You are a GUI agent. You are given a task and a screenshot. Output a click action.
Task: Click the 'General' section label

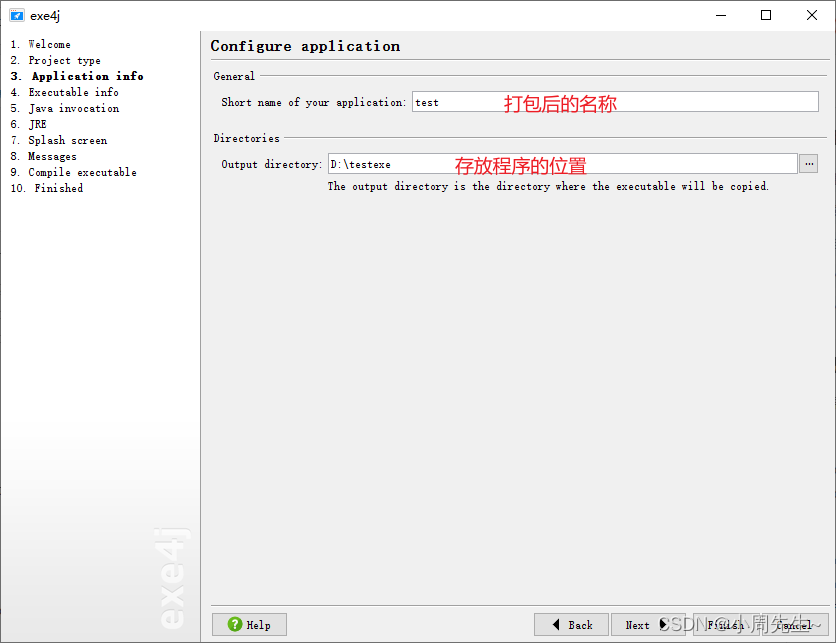(x=234, y=76)
